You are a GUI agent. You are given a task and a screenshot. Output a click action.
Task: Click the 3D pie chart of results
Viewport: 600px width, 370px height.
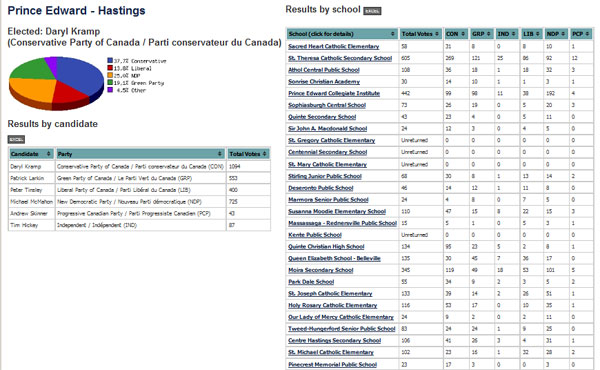[56, 83]
